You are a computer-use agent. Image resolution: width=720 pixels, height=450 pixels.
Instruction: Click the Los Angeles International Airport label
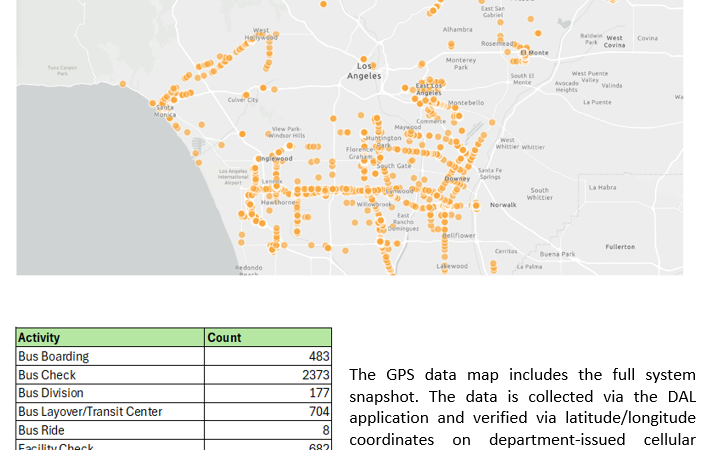(231, 177)
